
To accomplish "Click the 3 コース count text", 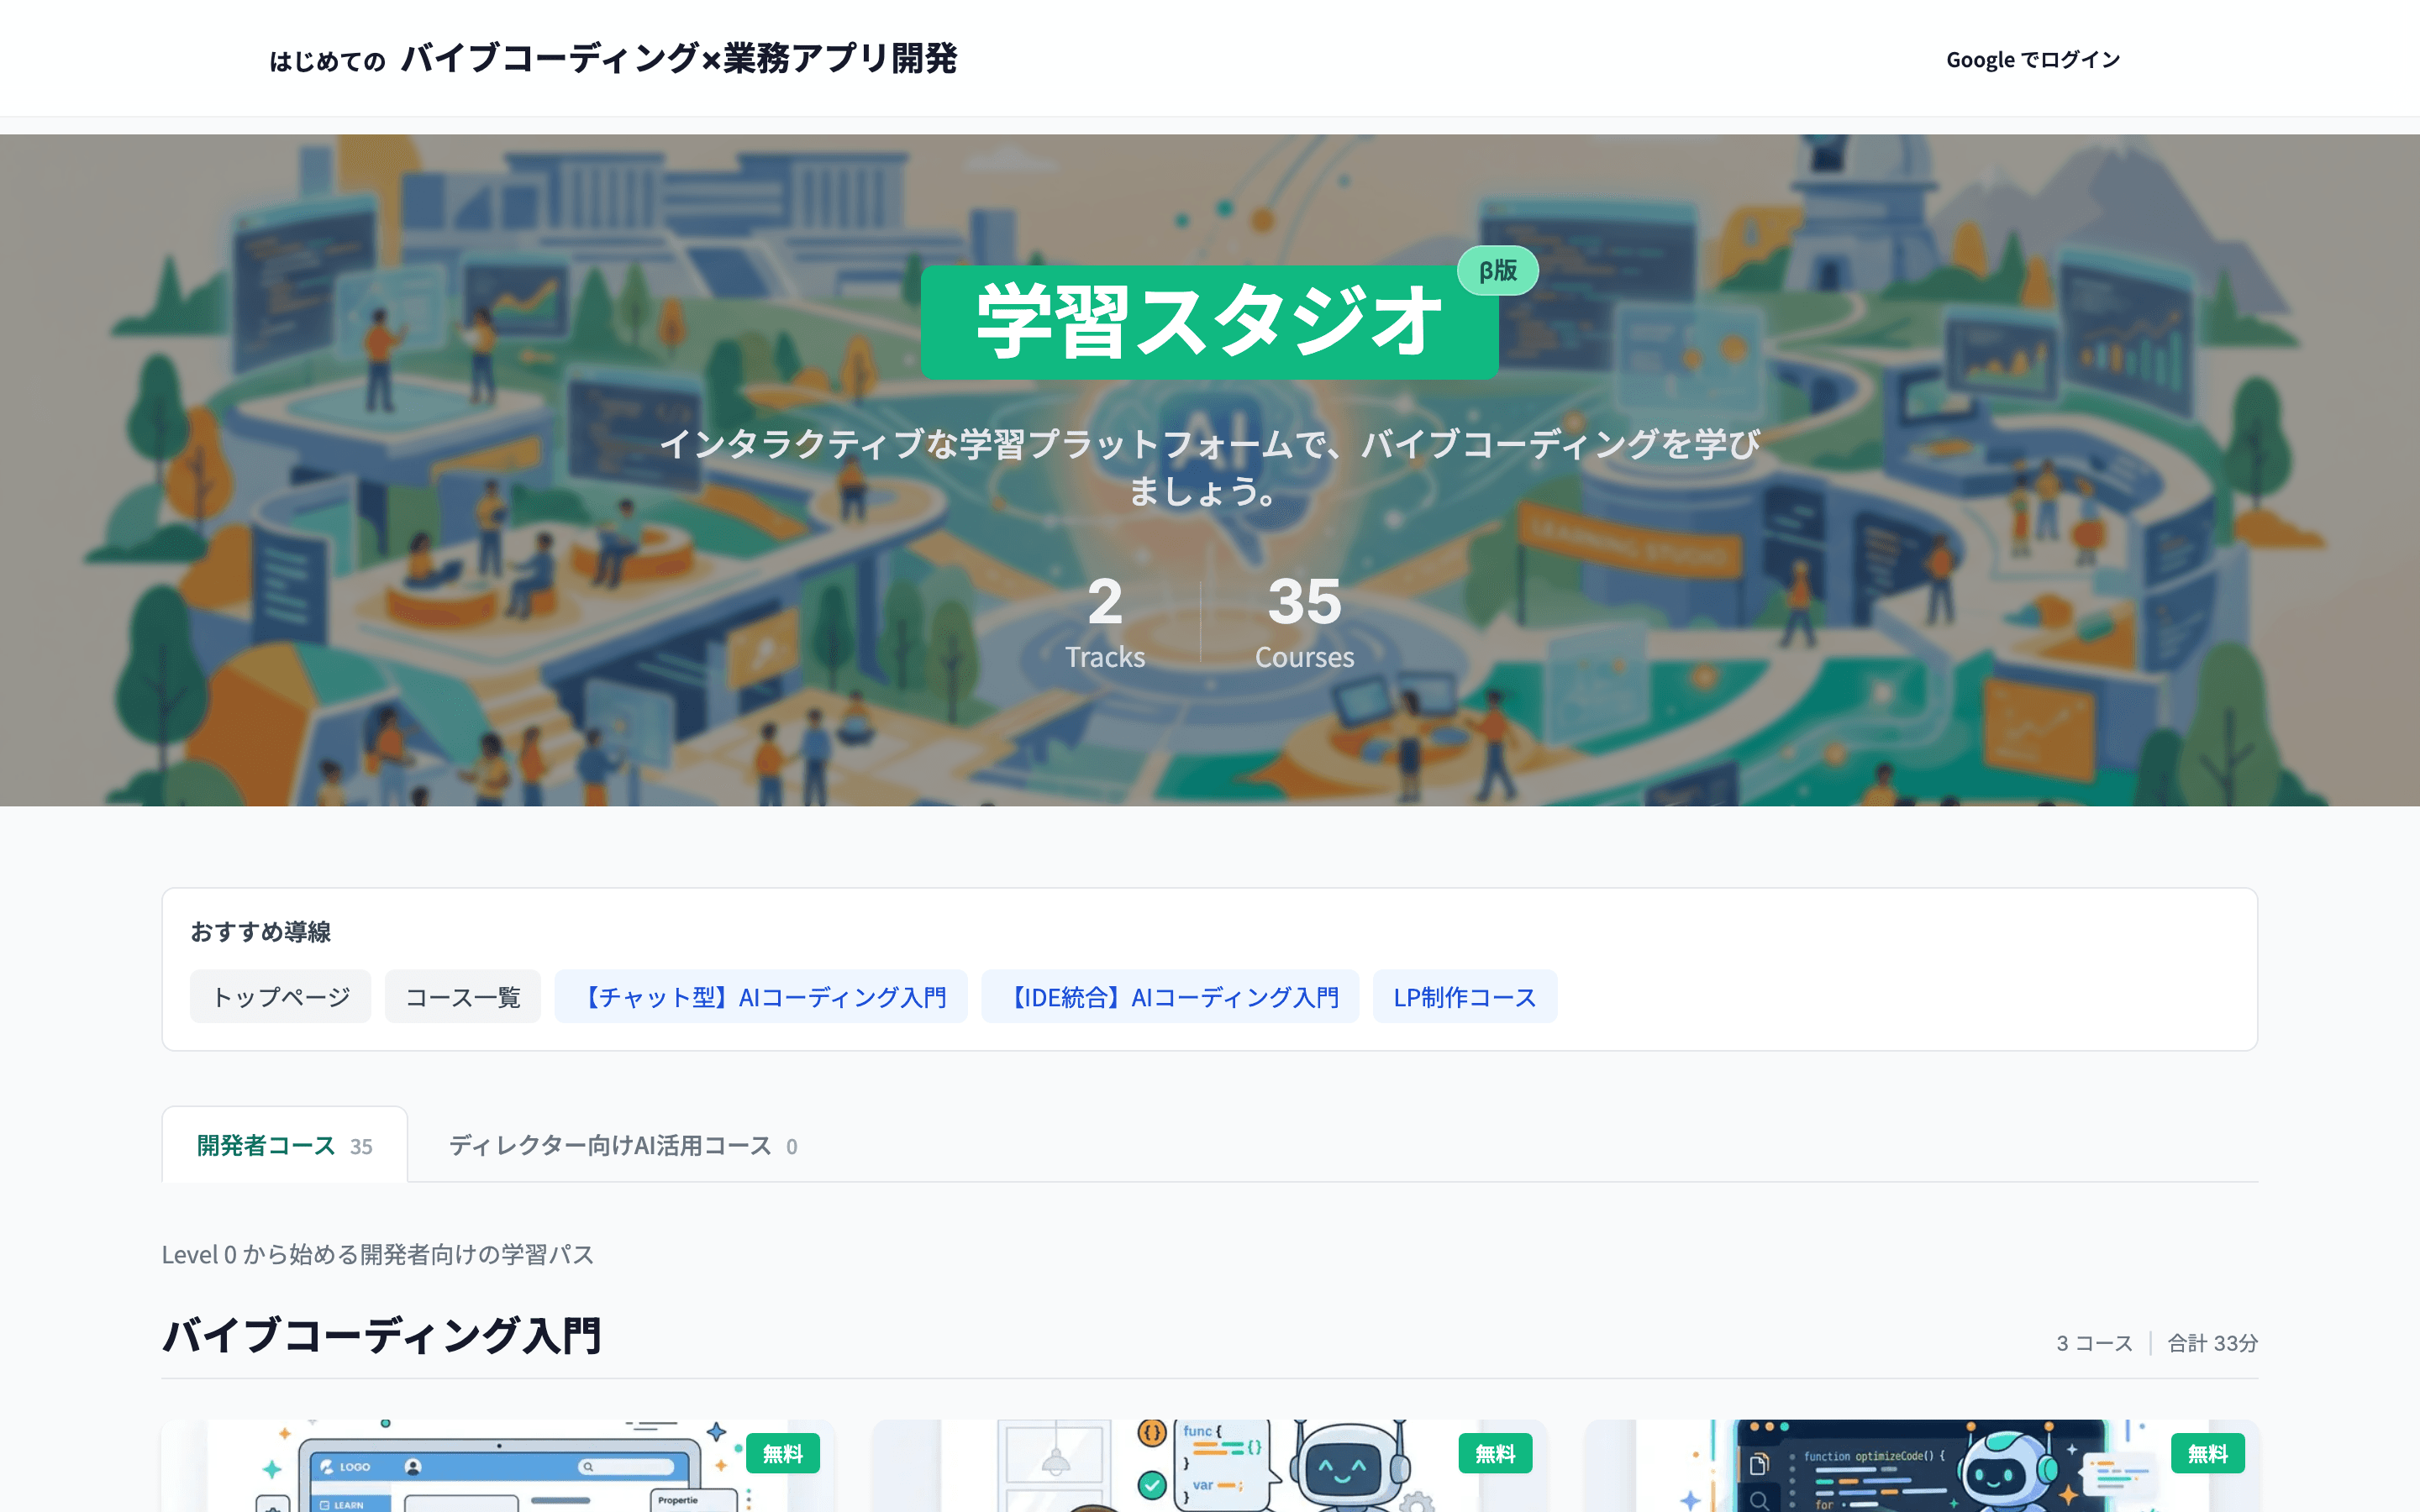I will (2094, 1343).
